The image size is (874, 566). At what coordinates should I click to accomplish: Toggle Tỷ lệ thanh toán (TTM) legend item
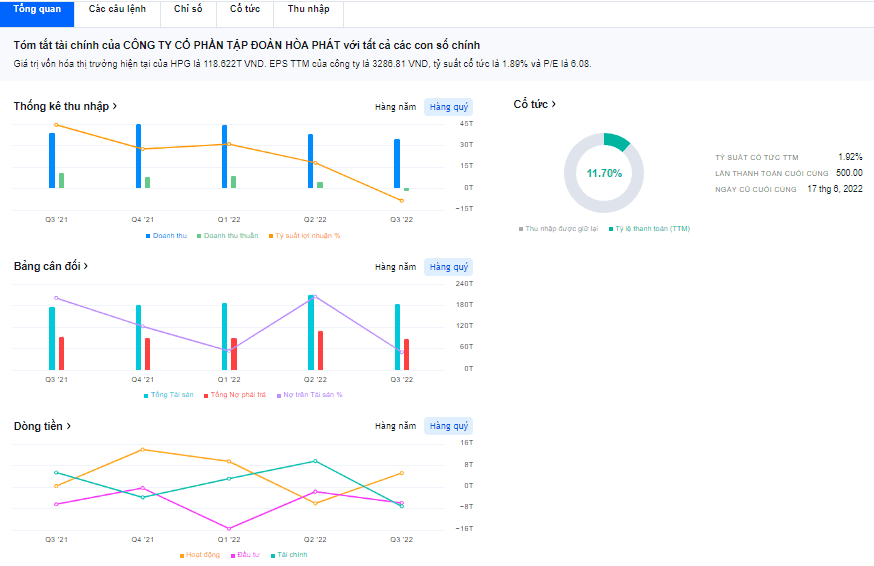tap(649, 229)
